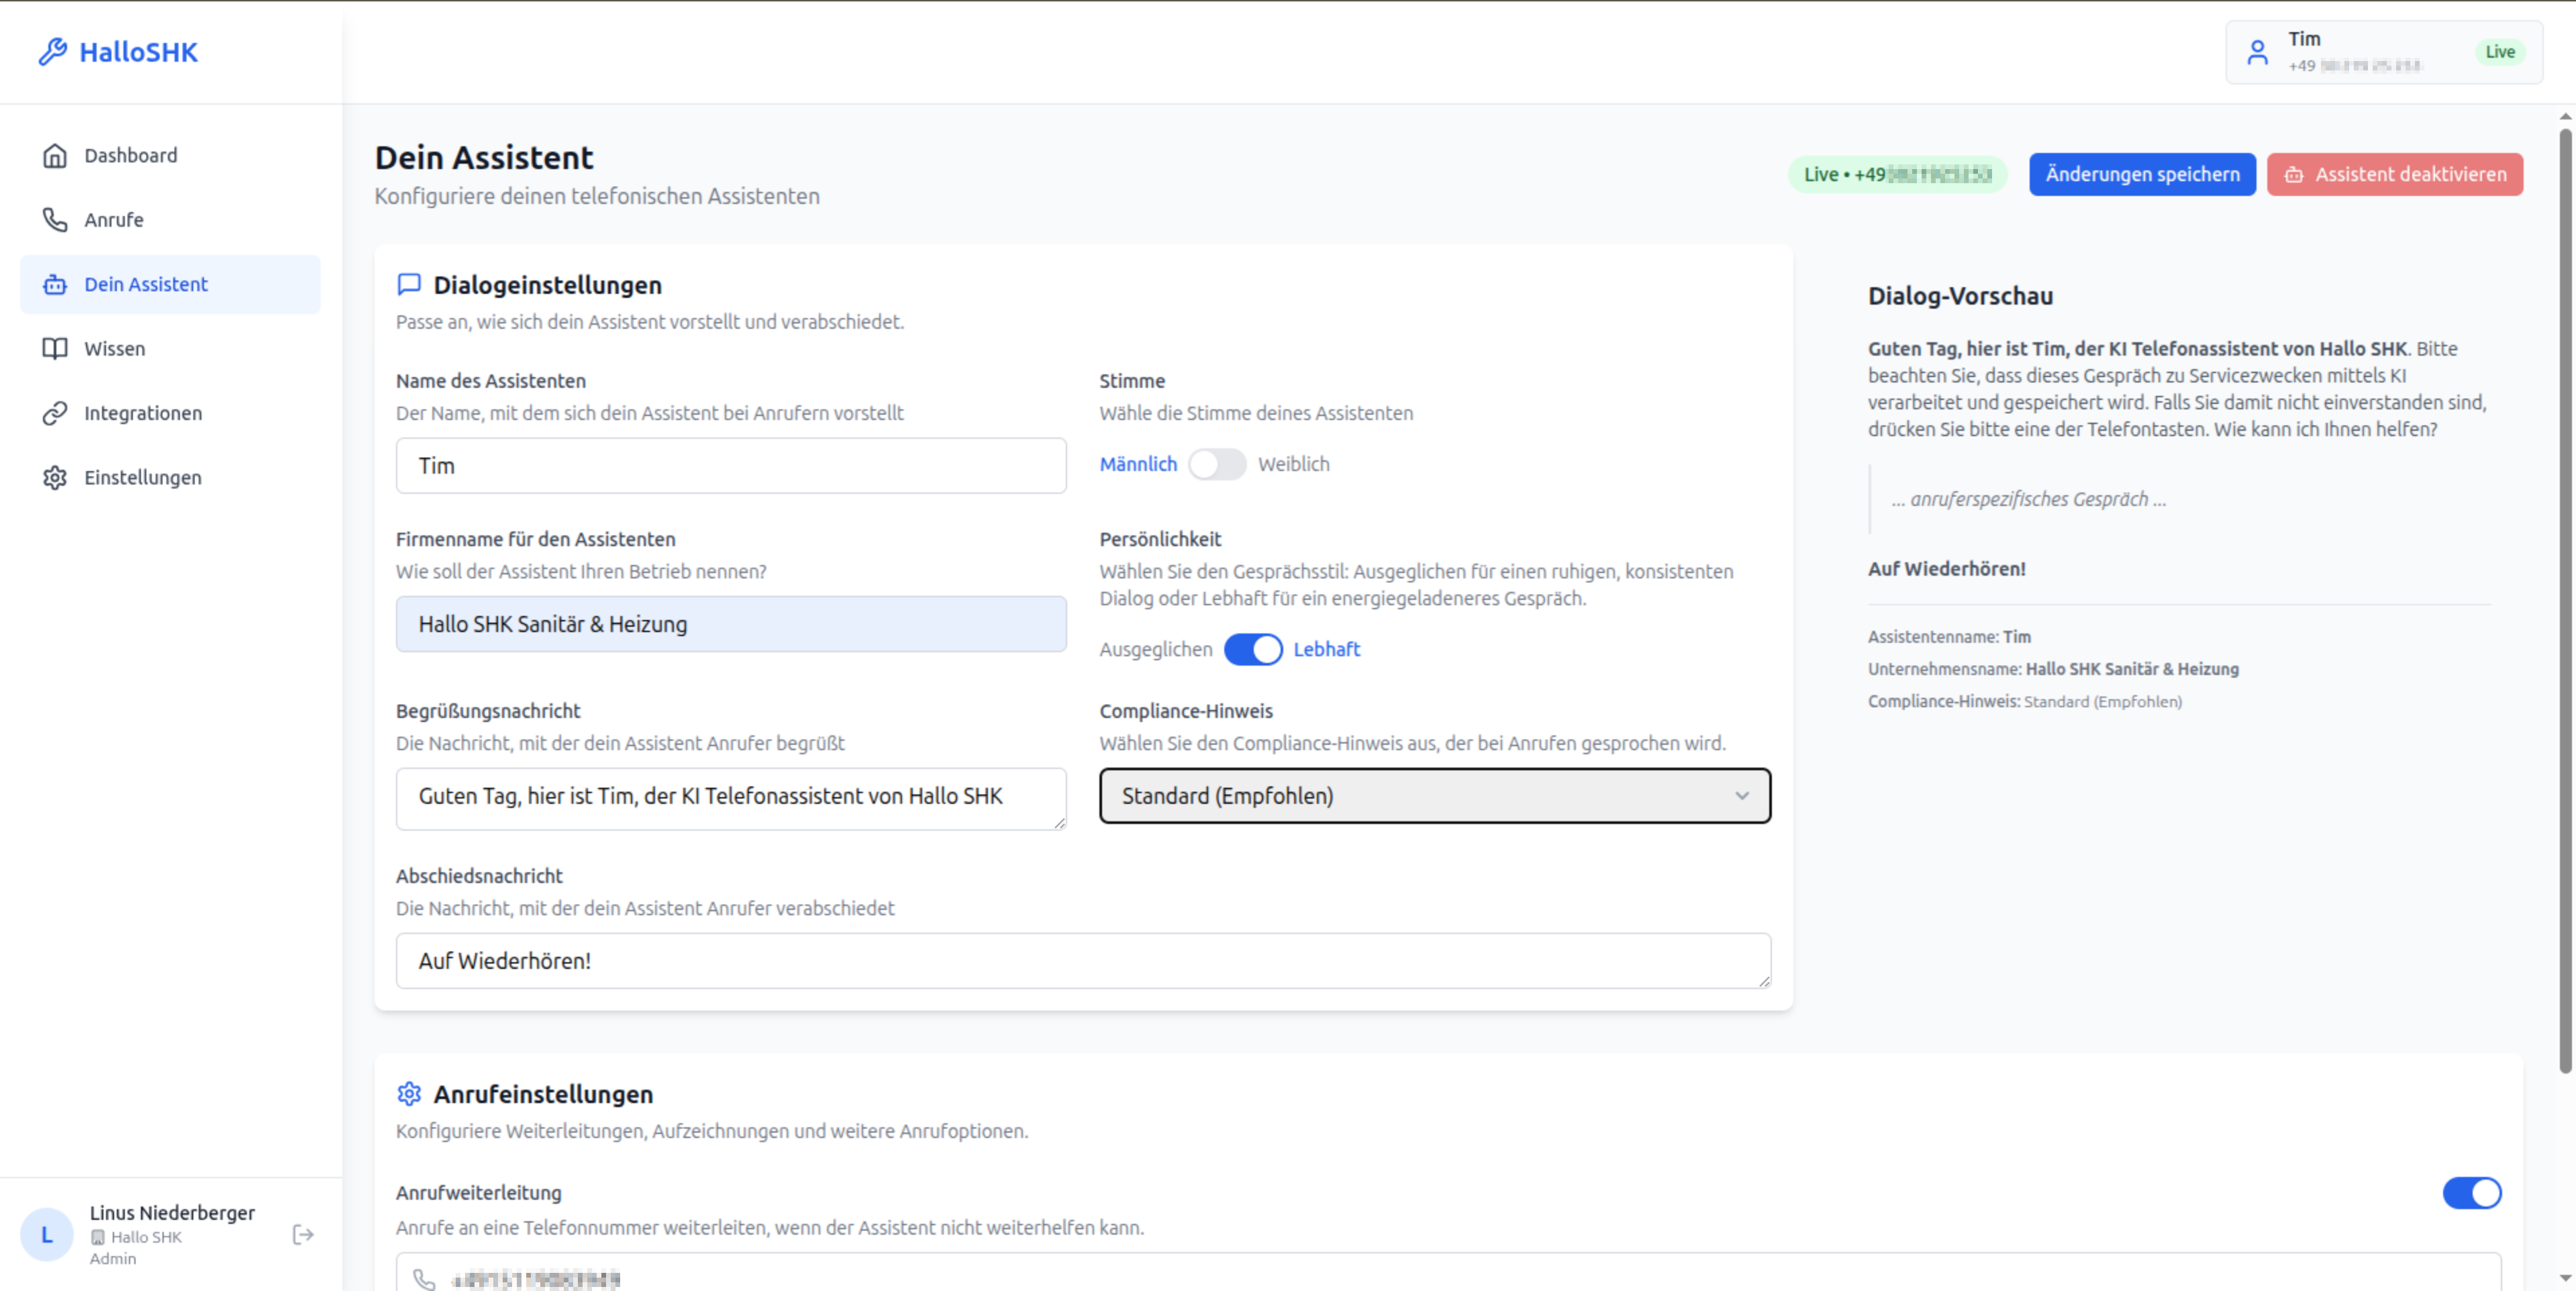Click the Dein Assistent robot icon
Image resolution: width=2576 pixels, height=1291 pixels.
[55, 284]
